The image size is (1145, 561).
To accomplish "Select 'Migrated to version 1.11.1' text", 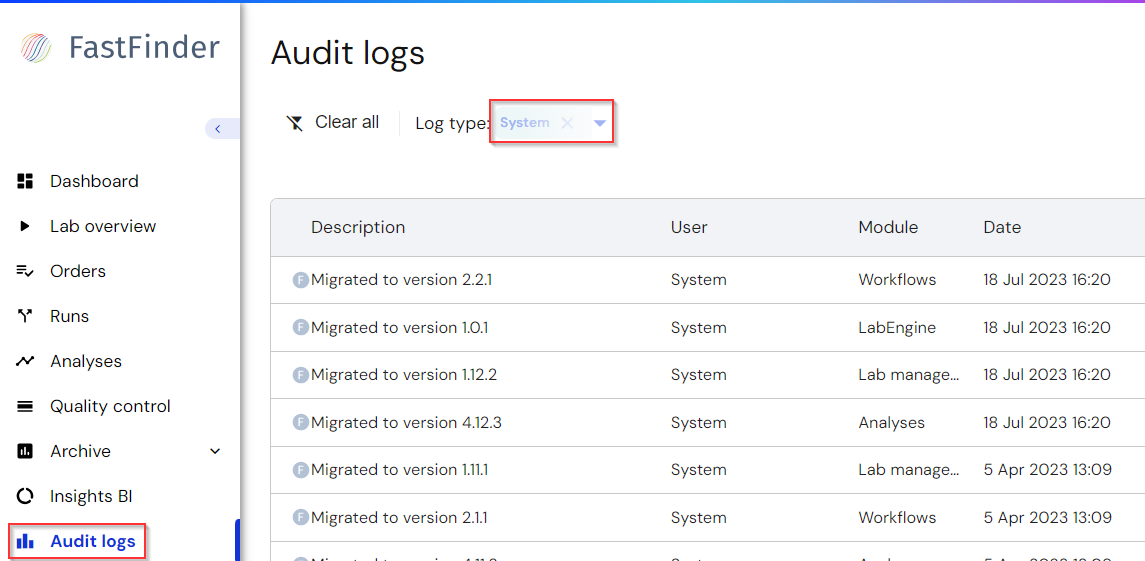I will click(x=399, y=470).
